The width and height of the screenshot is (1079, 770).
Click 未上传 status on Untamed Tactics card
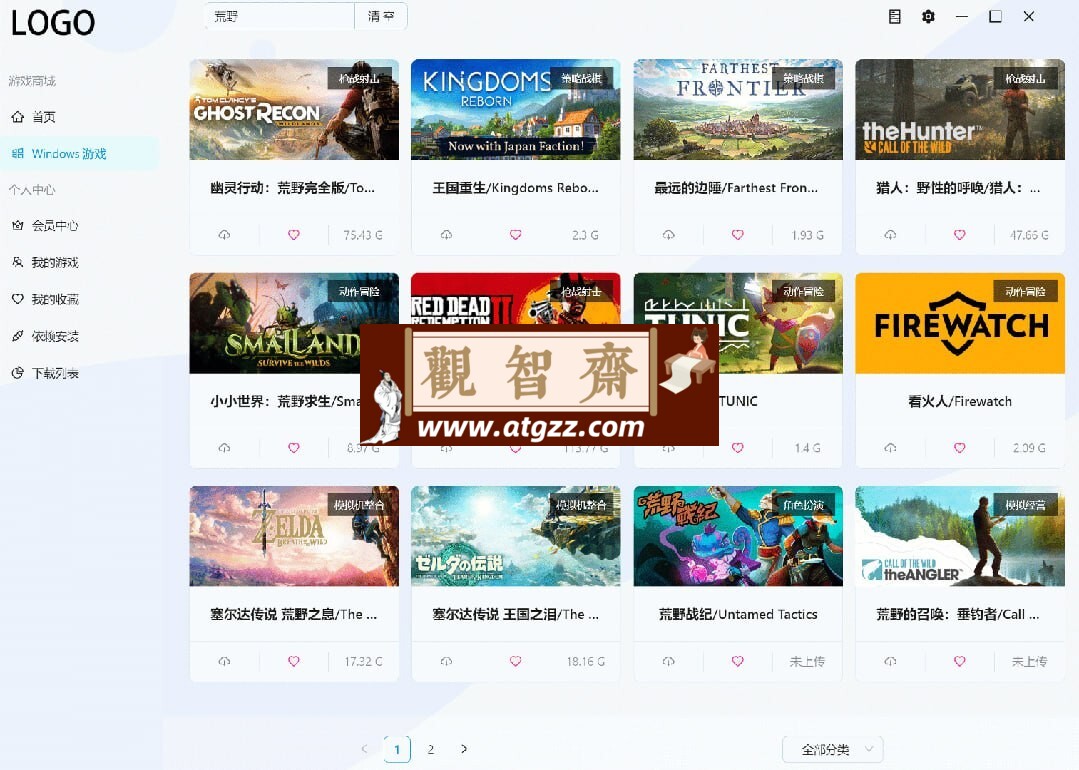[807, 661]
